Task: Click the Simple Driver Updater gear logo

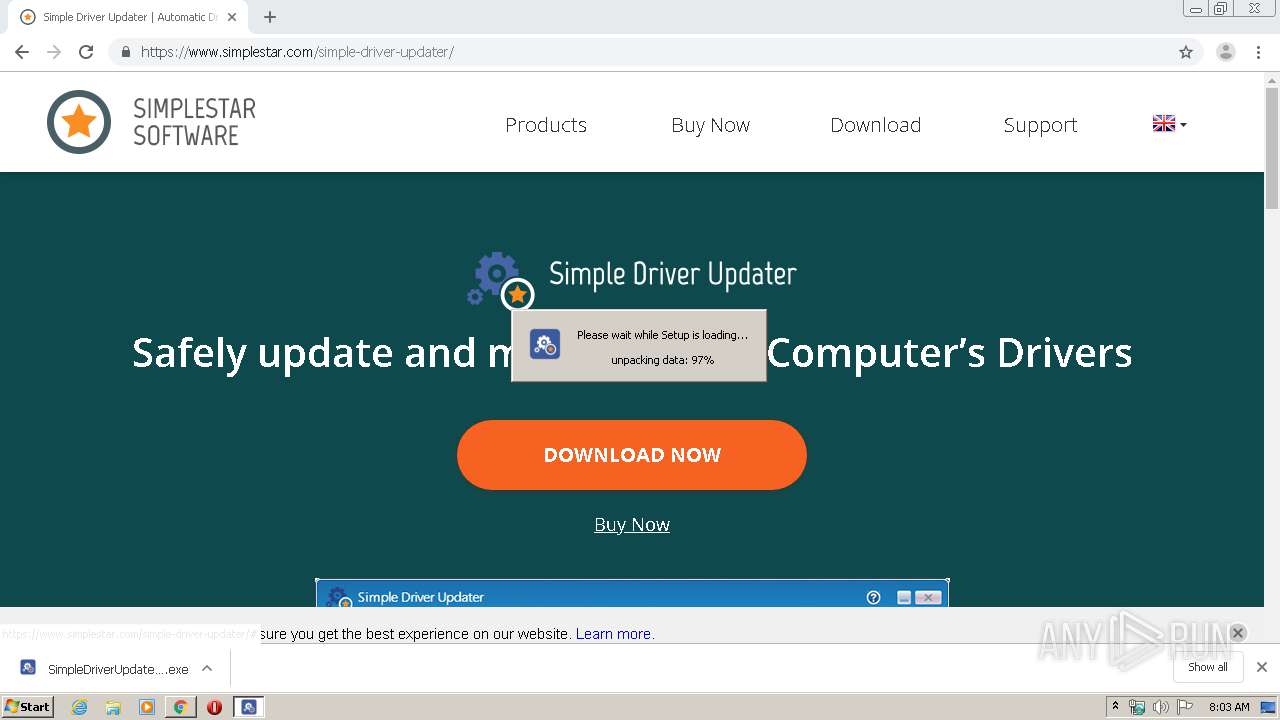Action: [x=500, y=280]
